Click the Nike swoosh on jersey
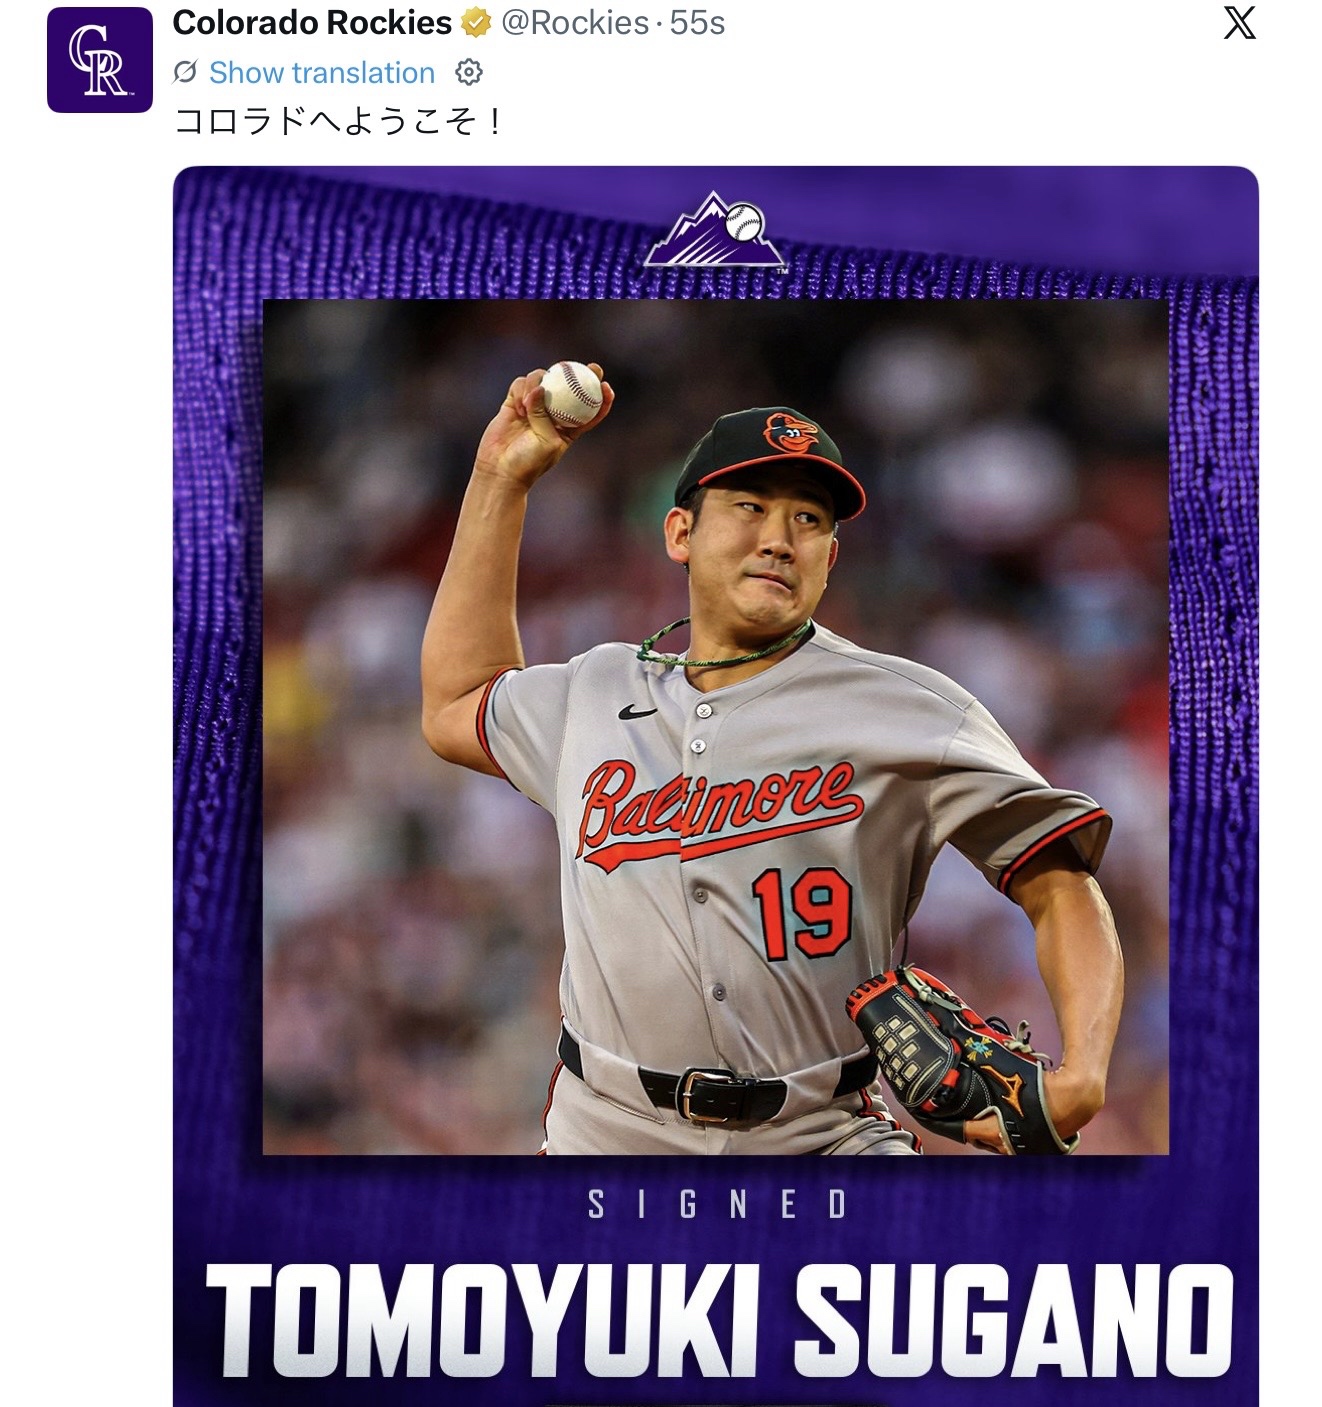 click(x=637, y=713)
